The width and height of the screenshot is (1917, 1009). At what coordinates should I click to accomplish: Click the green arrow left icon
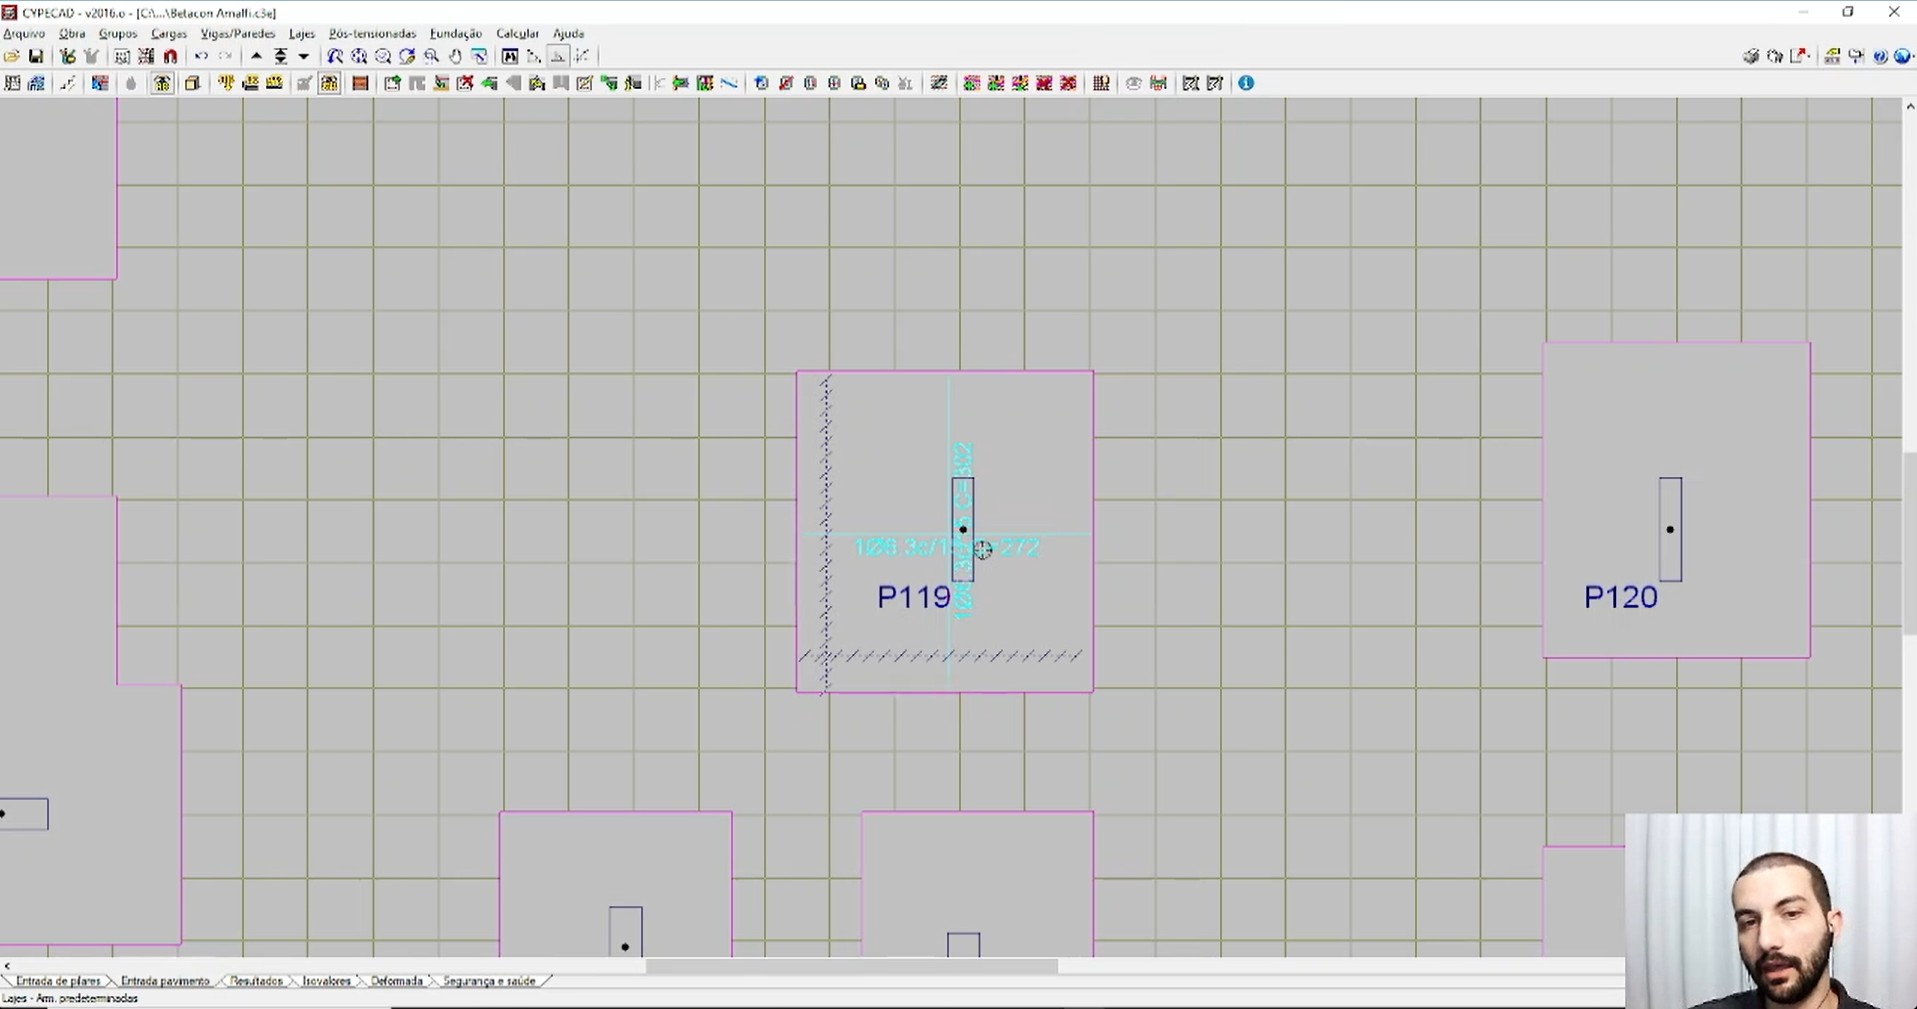click(489, 83)
